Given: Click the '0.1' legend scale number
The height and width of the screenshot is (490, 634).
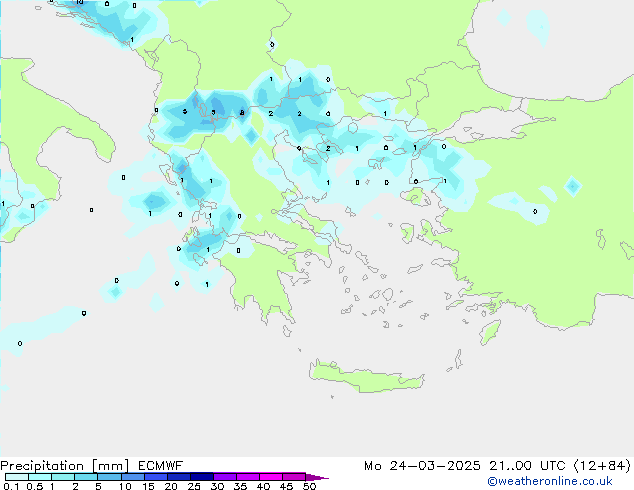Looking at the screenshot, I should click(x=11, y=486).
